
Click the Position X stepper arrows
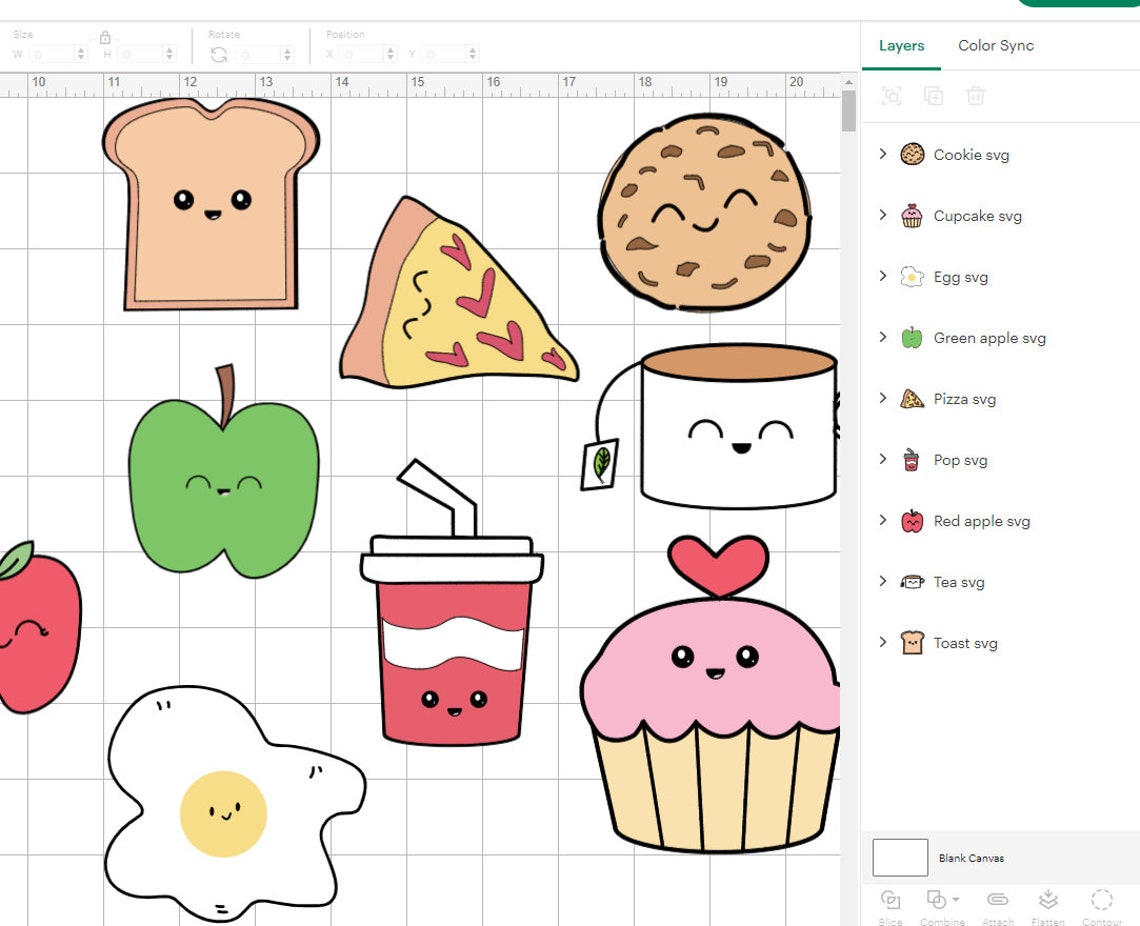(x=390, y=54)
